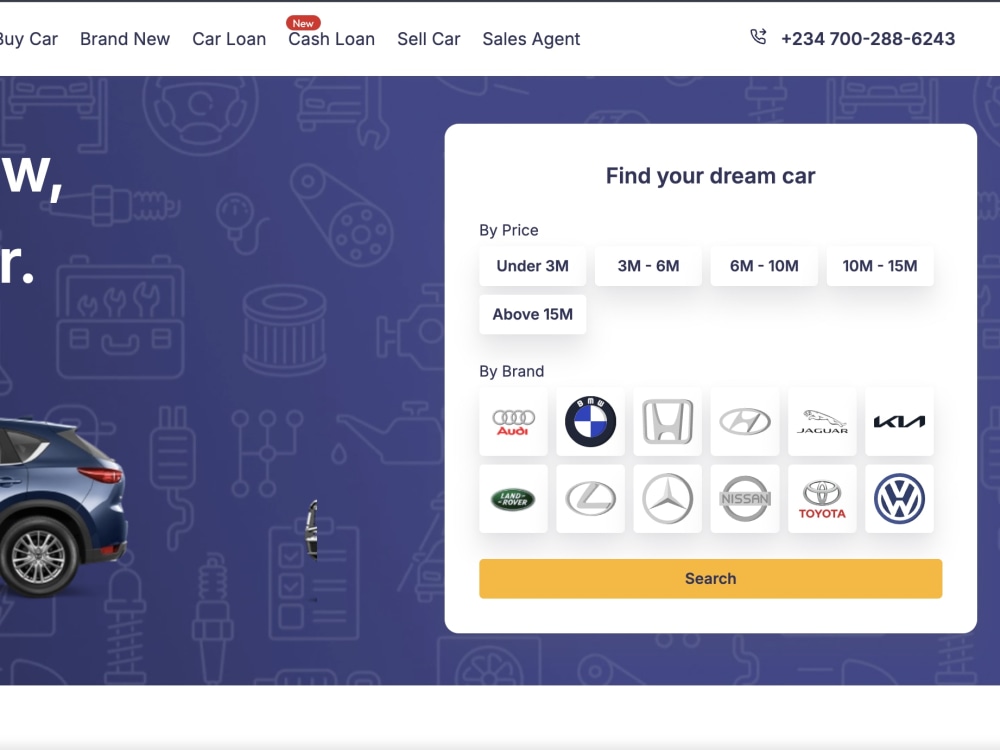Click the yellow Search button
The height and width of the screenshot is (750, 1000).
pyautogui.click(x=710, y=578)
